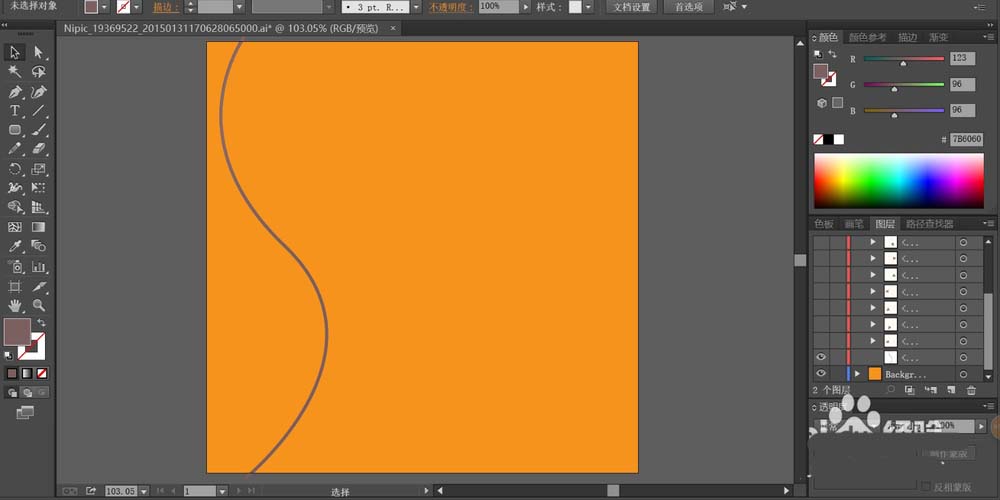
Task: Select the Magic Wand tool
Action: [x=15, y=72]
